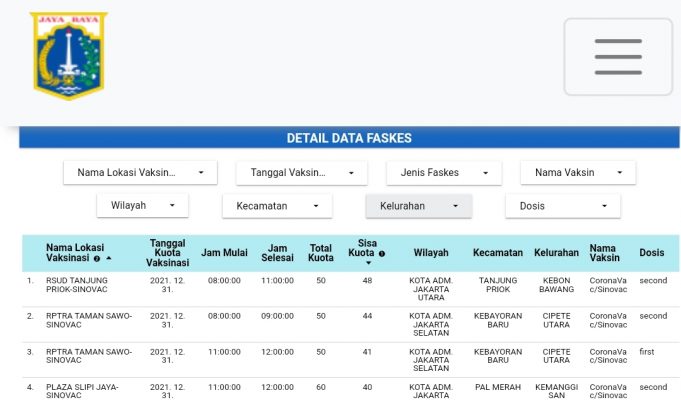The width and height of the screenshot is (681, 400).
Task: Open the Dosis filter dropdown
Action: pos(563,206)
